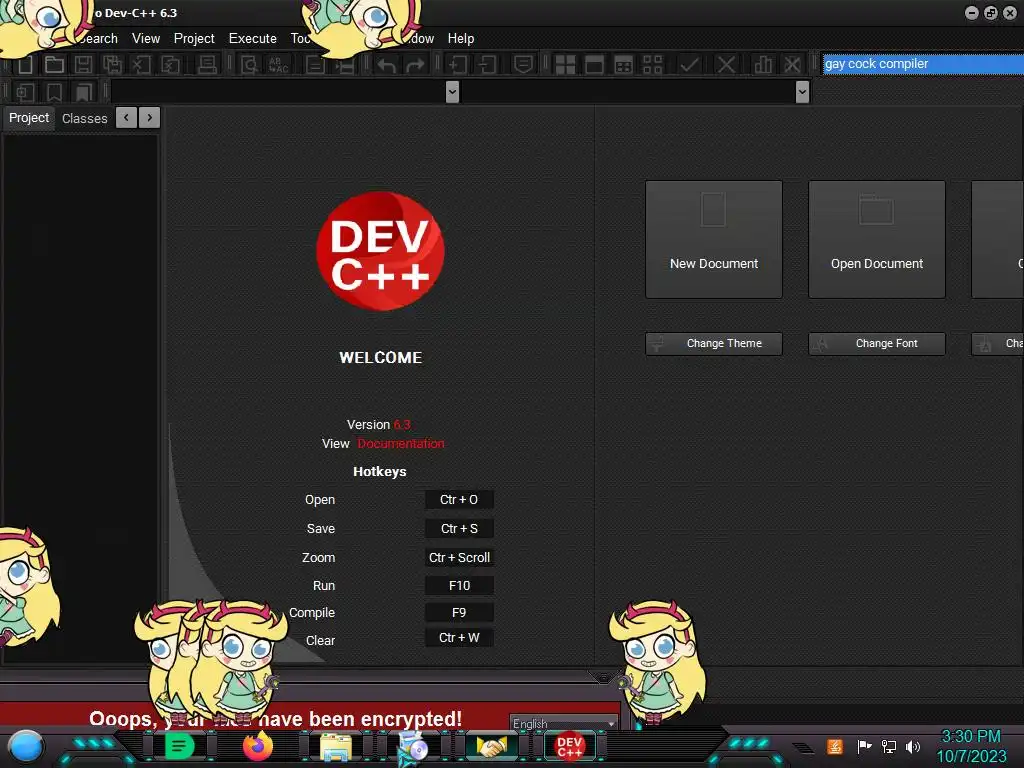Viewport: 1024px width, 768px height.
Task: Click the Ctr + W Clear hotkey box
Action: click(459, 638)
